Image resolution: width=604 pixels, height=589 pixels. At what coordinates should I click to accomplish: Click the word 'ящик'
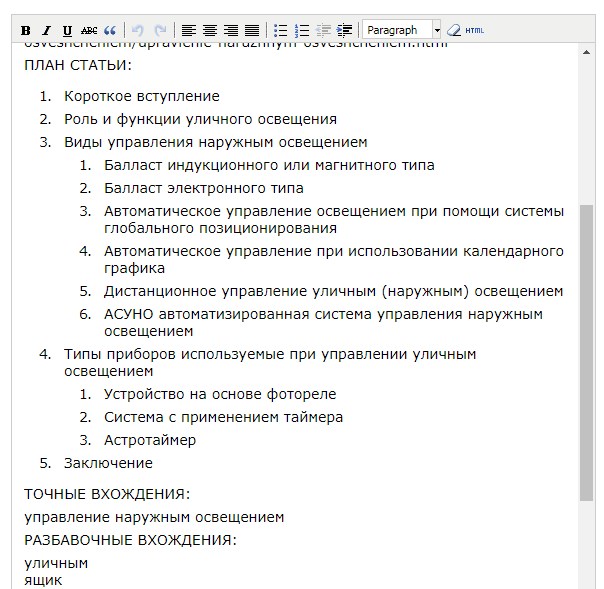coord(43,581)
